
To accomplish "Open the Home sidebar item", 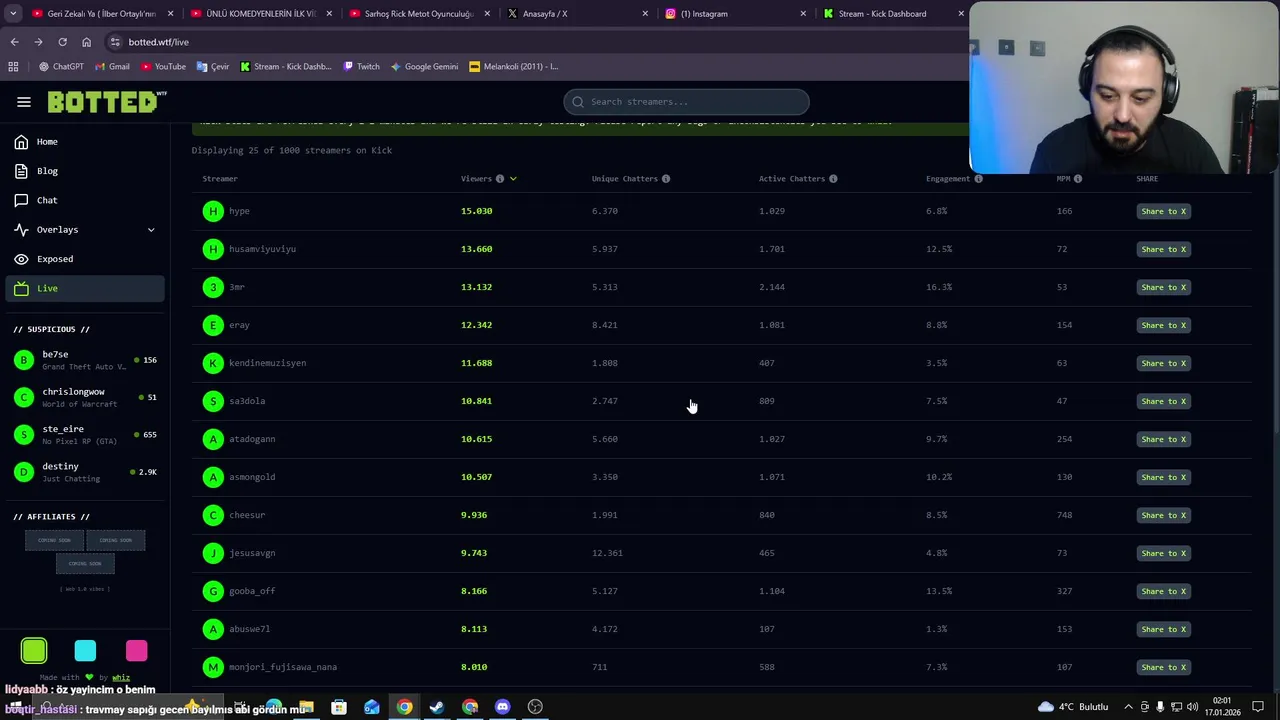I will (85, 142).
